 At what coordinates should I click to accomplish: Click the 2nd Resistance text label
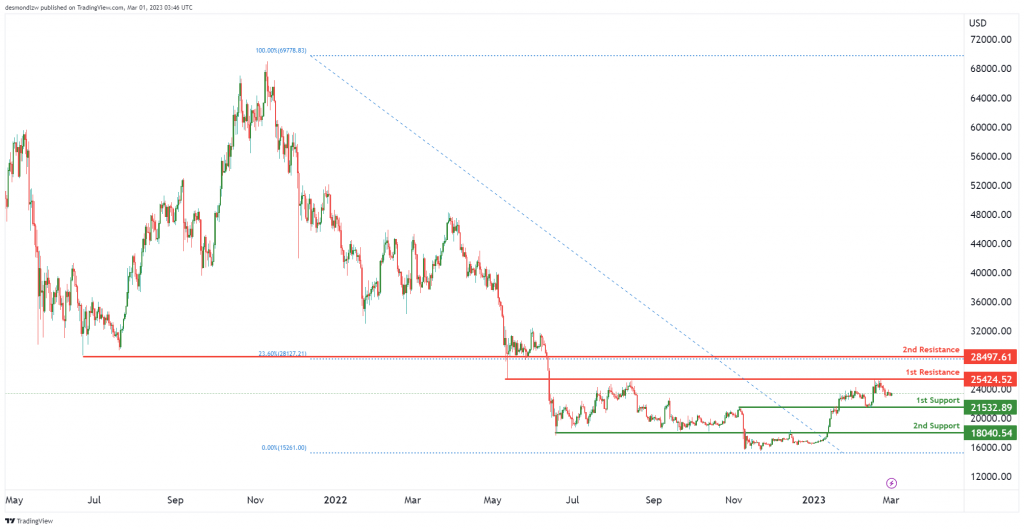pos(931,350)
